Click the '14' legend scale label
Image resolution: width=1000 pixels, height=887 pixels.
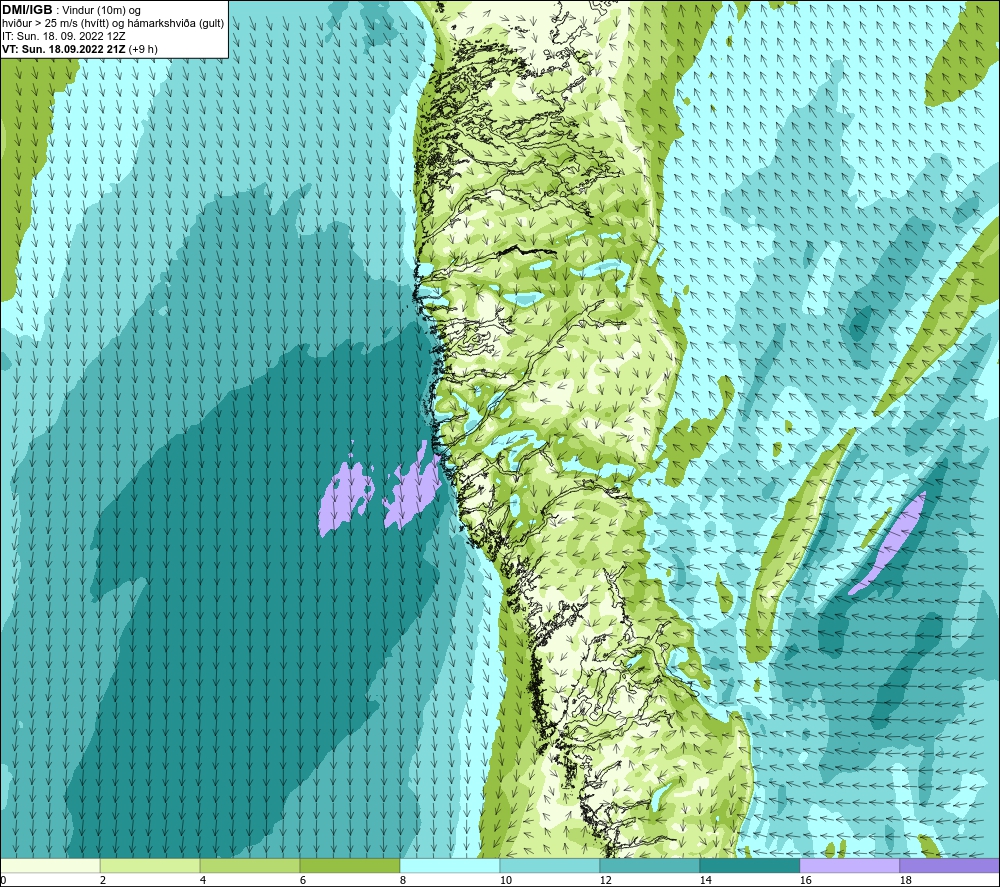click(705, 880)
